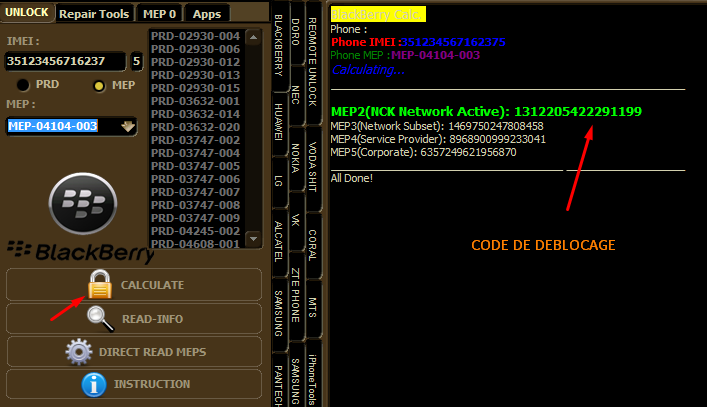Select PRD-02930-012 in the list
The height and width of the screenshot is (407, 707).
coord(195,62)
